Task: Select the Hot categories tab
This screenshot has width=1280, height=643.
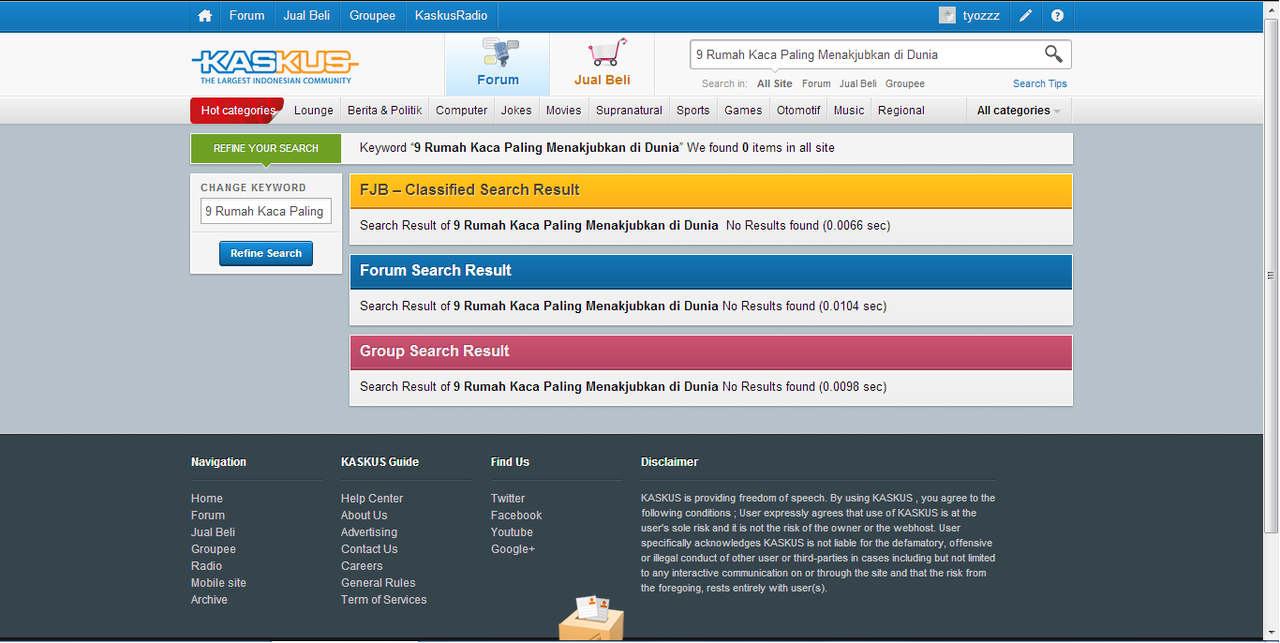Action: click(237, 111)
